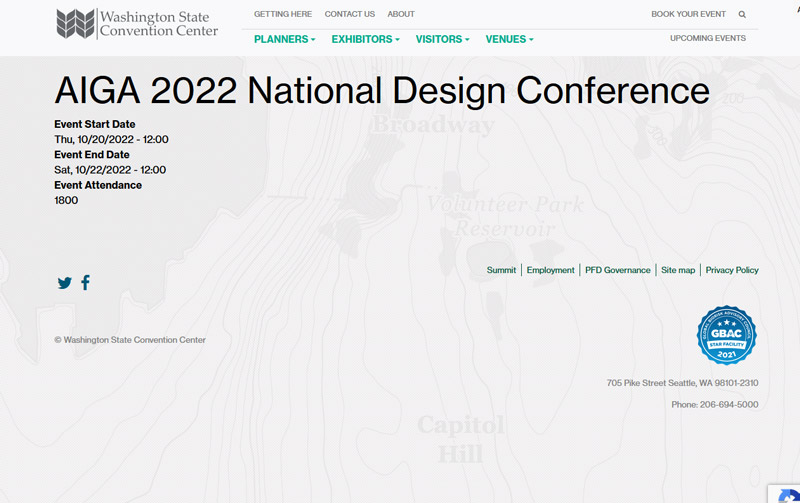The height and width of the screenshot is (503, 800).
Task: Click the Washington State Convention Center logo
Action: click(137, 23)
